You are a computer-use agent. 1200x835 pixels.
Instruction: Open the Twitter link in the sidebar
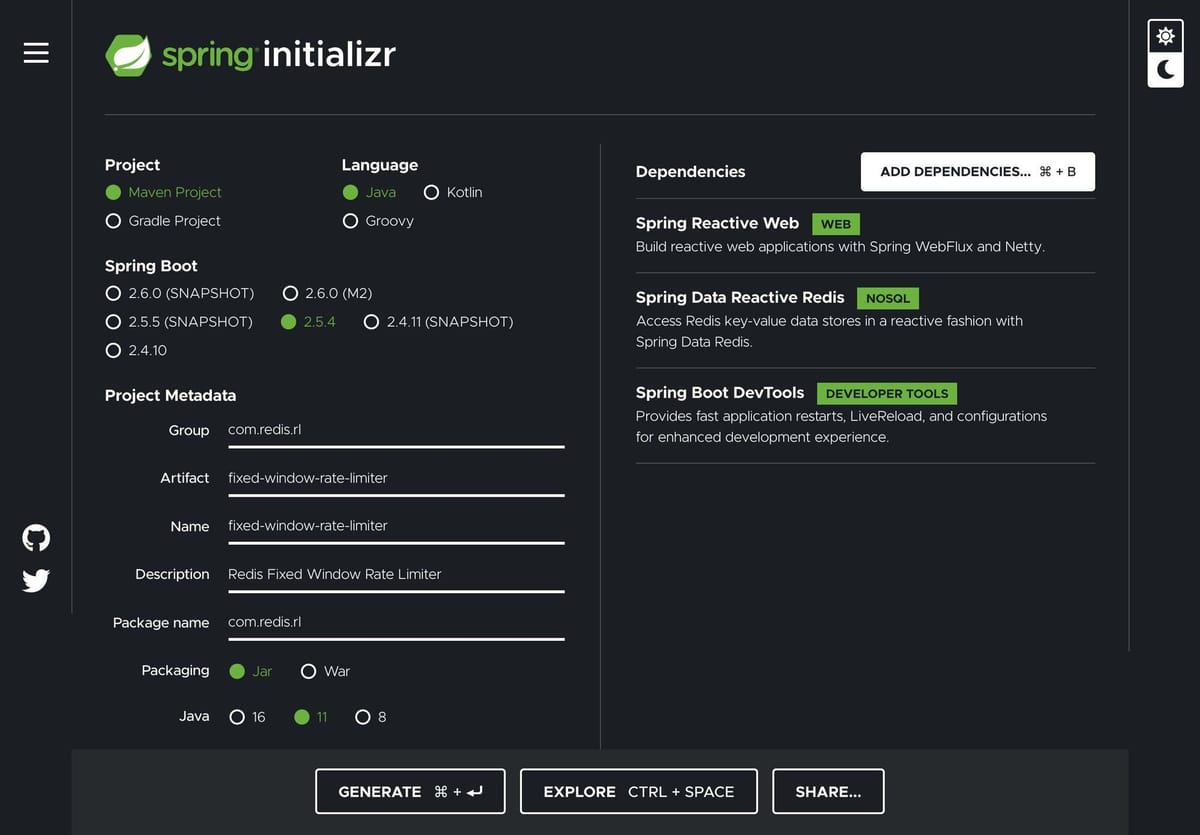click(x=35, y=580)
